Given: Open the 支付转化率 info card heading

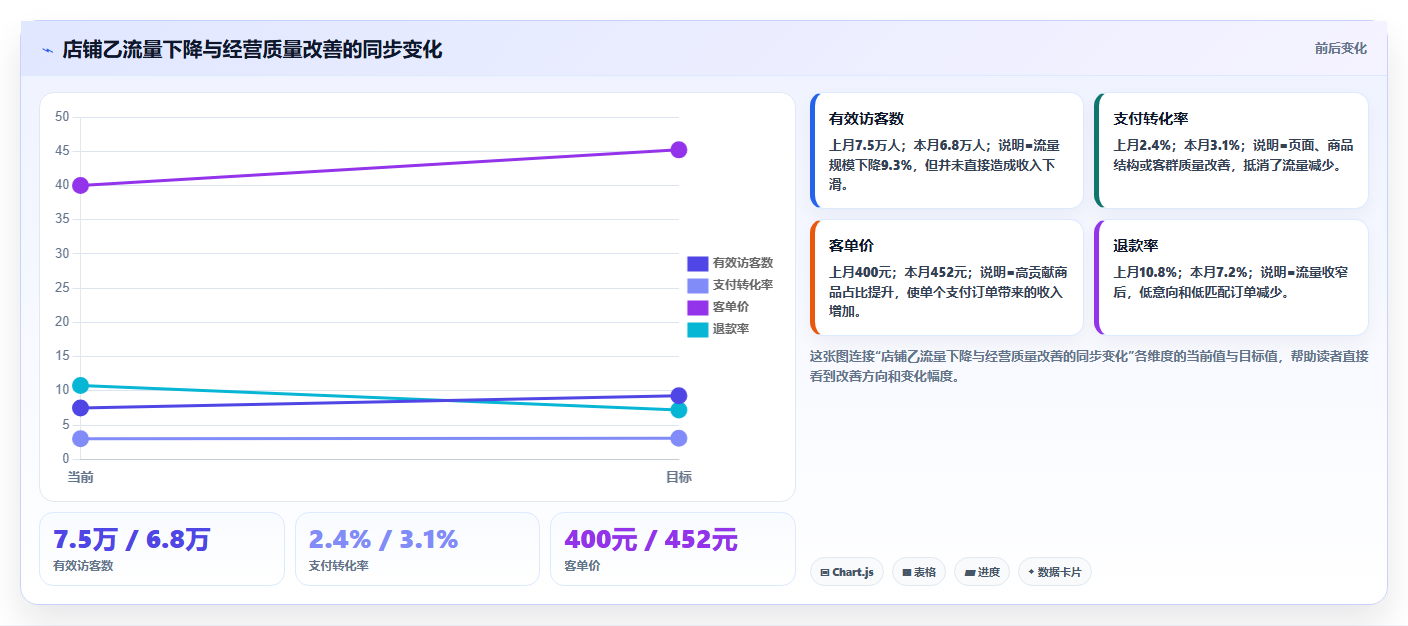Looking at the screenshot, I should [x=1151, y=119].
